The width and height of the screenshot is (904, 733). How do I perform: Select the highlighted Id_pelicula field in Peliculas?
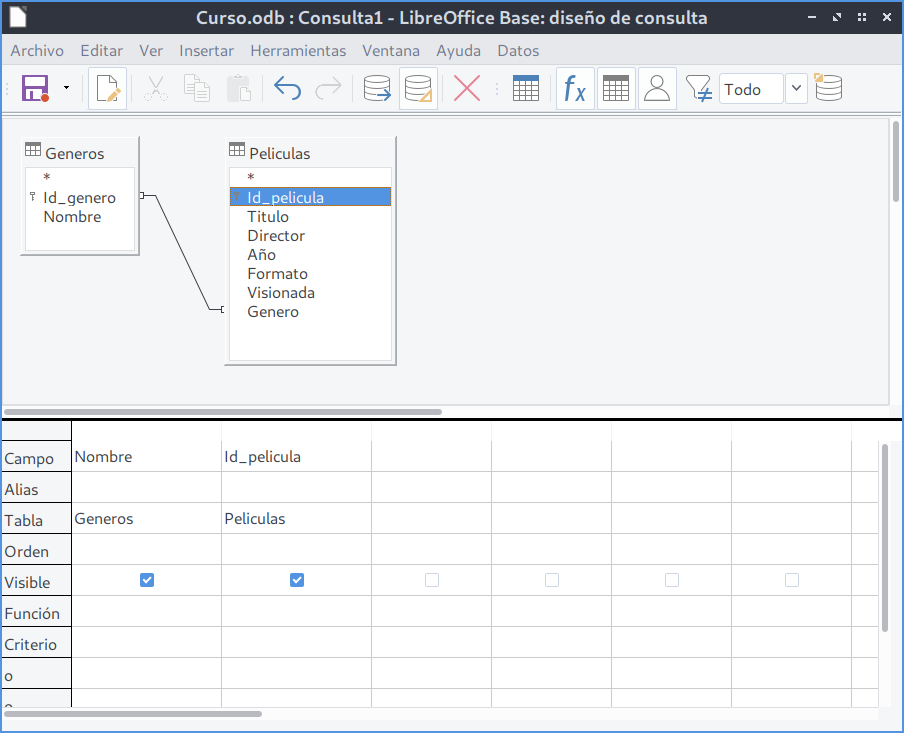tap(310, 197)
